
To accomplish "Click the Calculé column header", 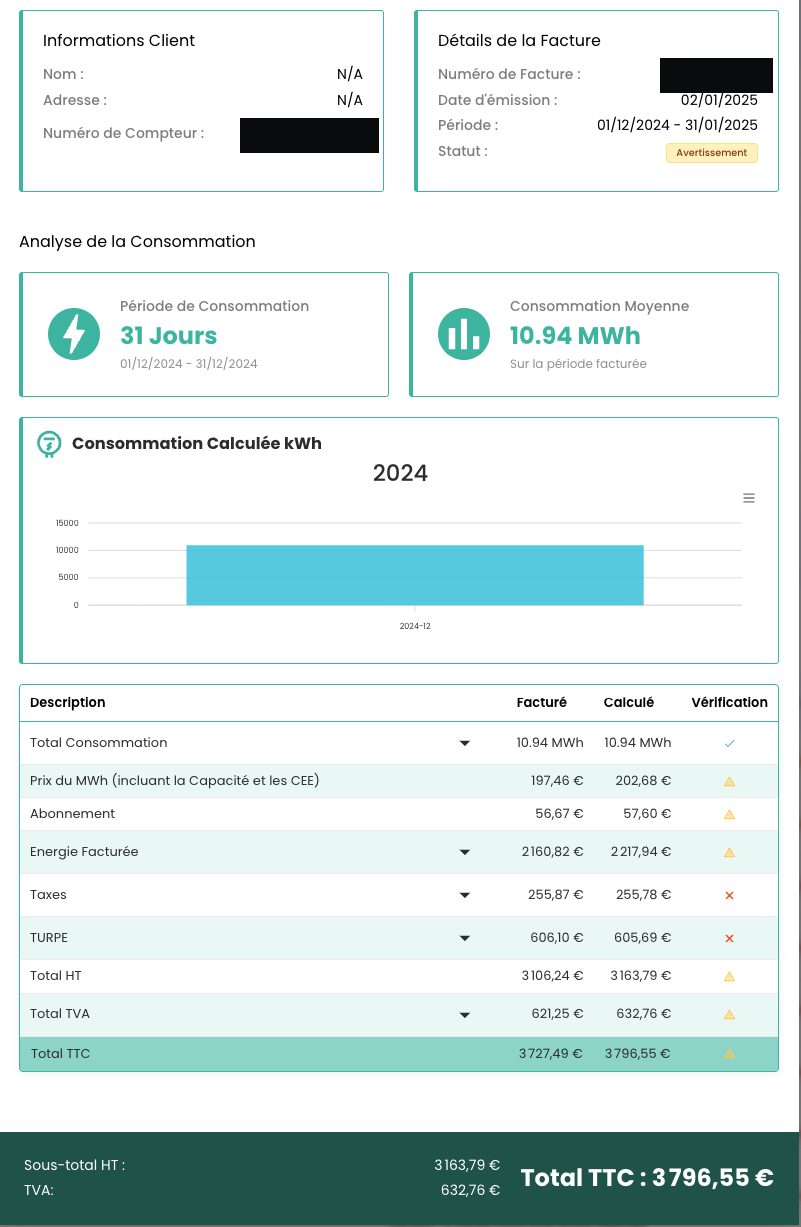I will (629, 702).
